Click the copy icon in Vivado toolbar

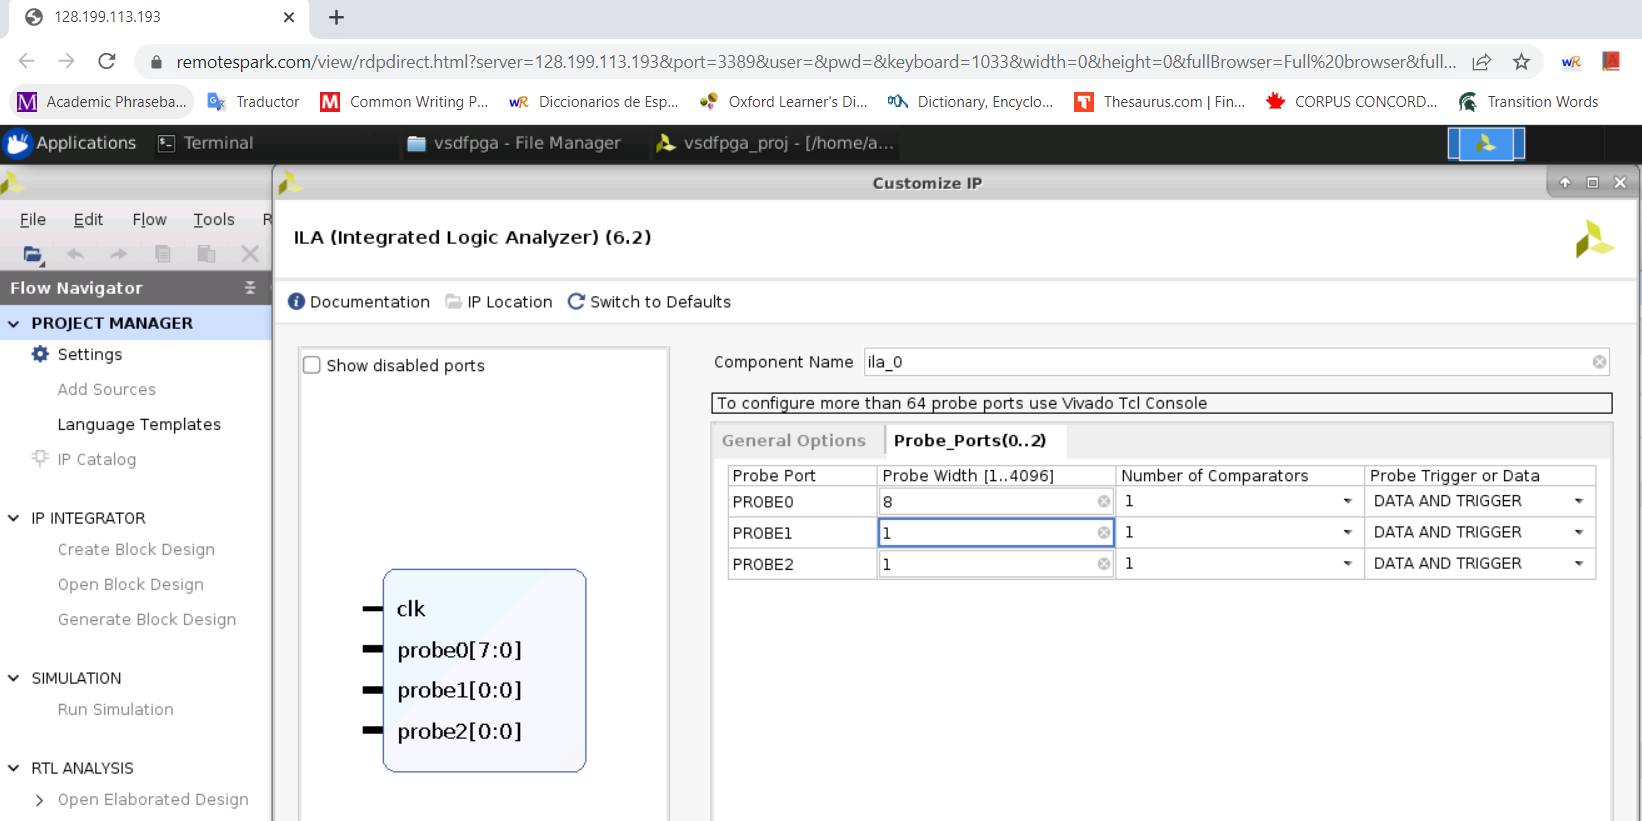coord(163,254)
